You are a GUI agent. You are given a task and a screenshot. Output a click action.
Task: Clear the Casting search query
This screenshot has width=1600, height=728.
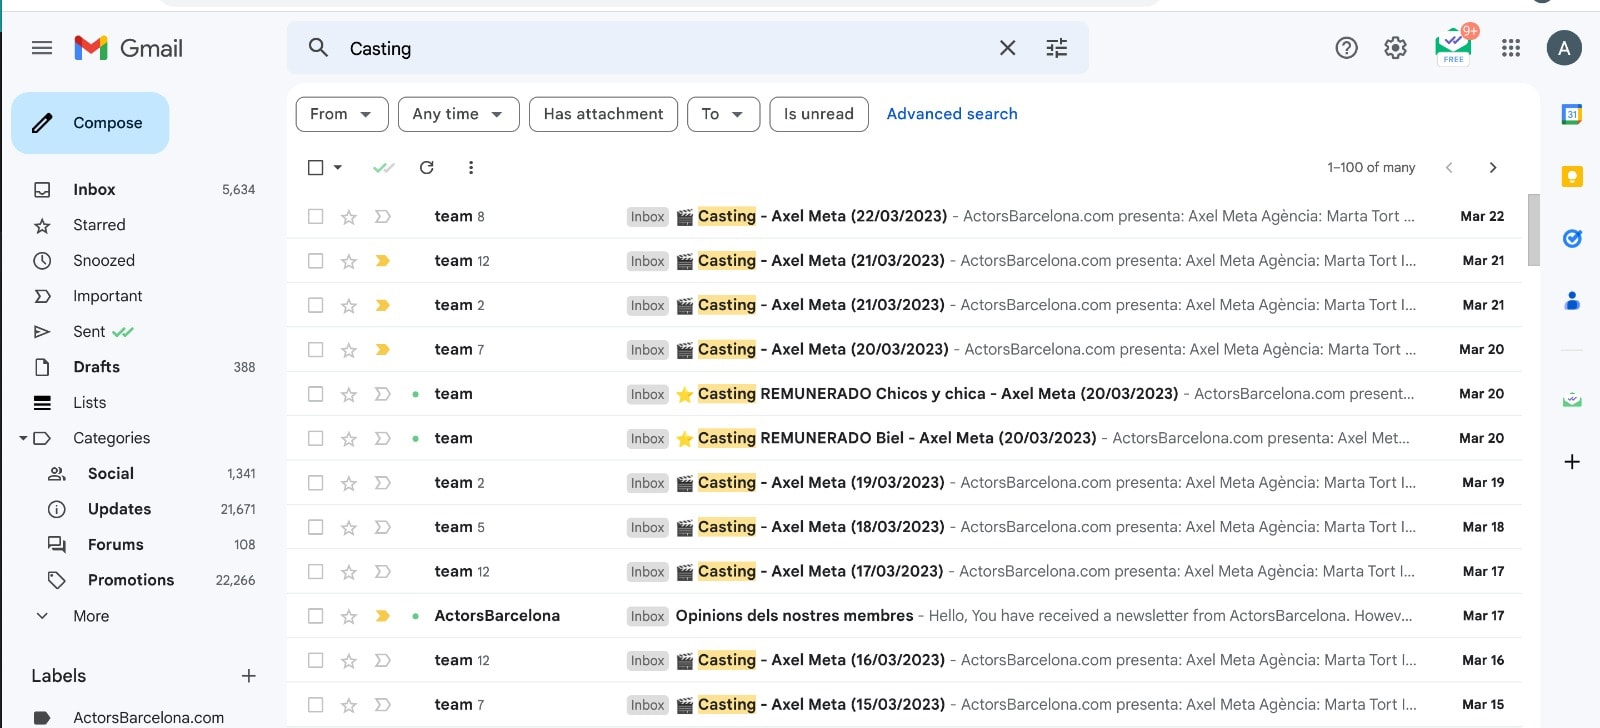coord(1007,48)
